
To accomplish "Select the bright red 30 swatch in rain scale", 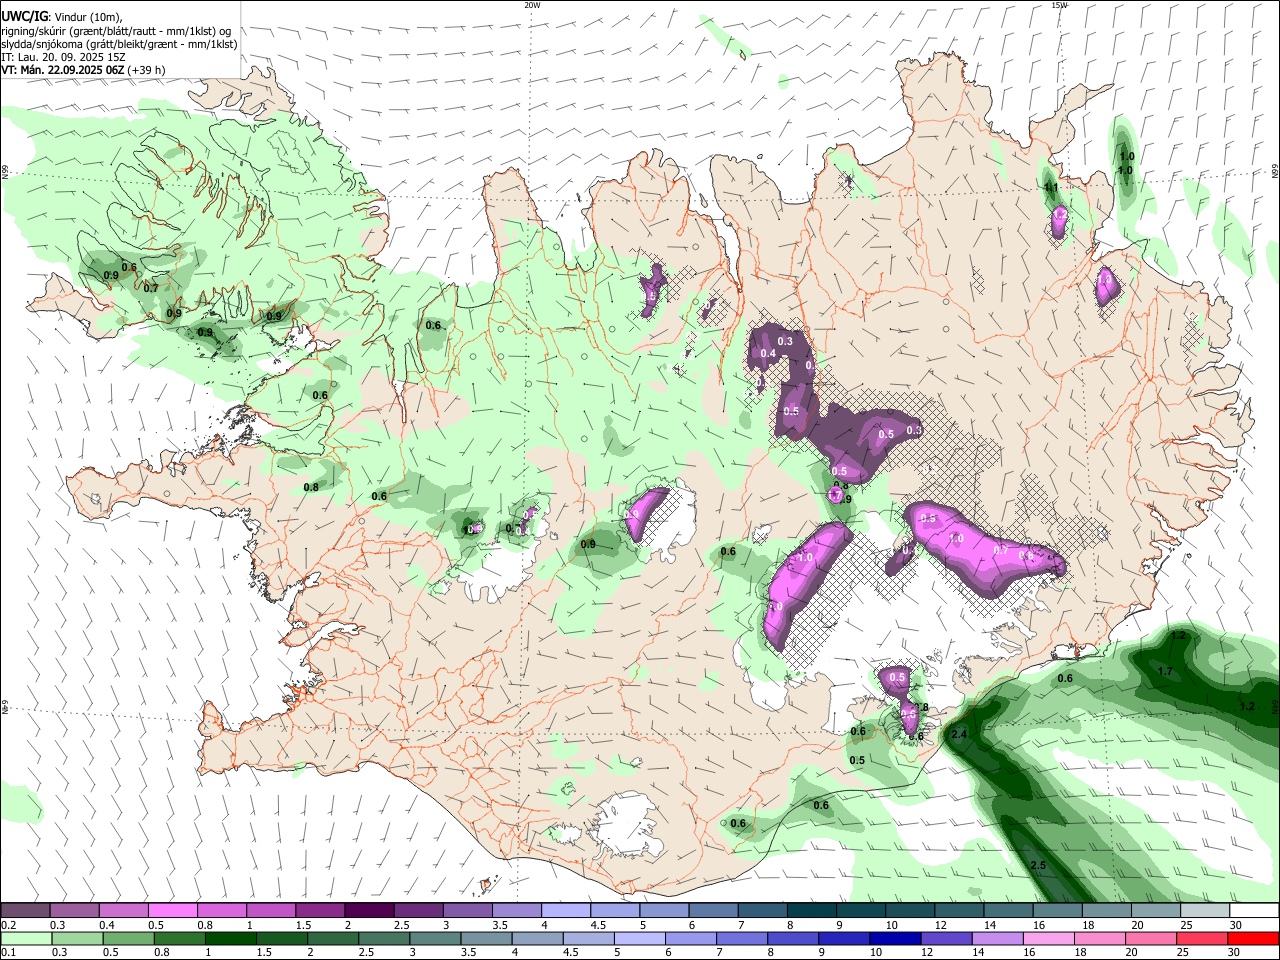I will (x=1254, y=938).
